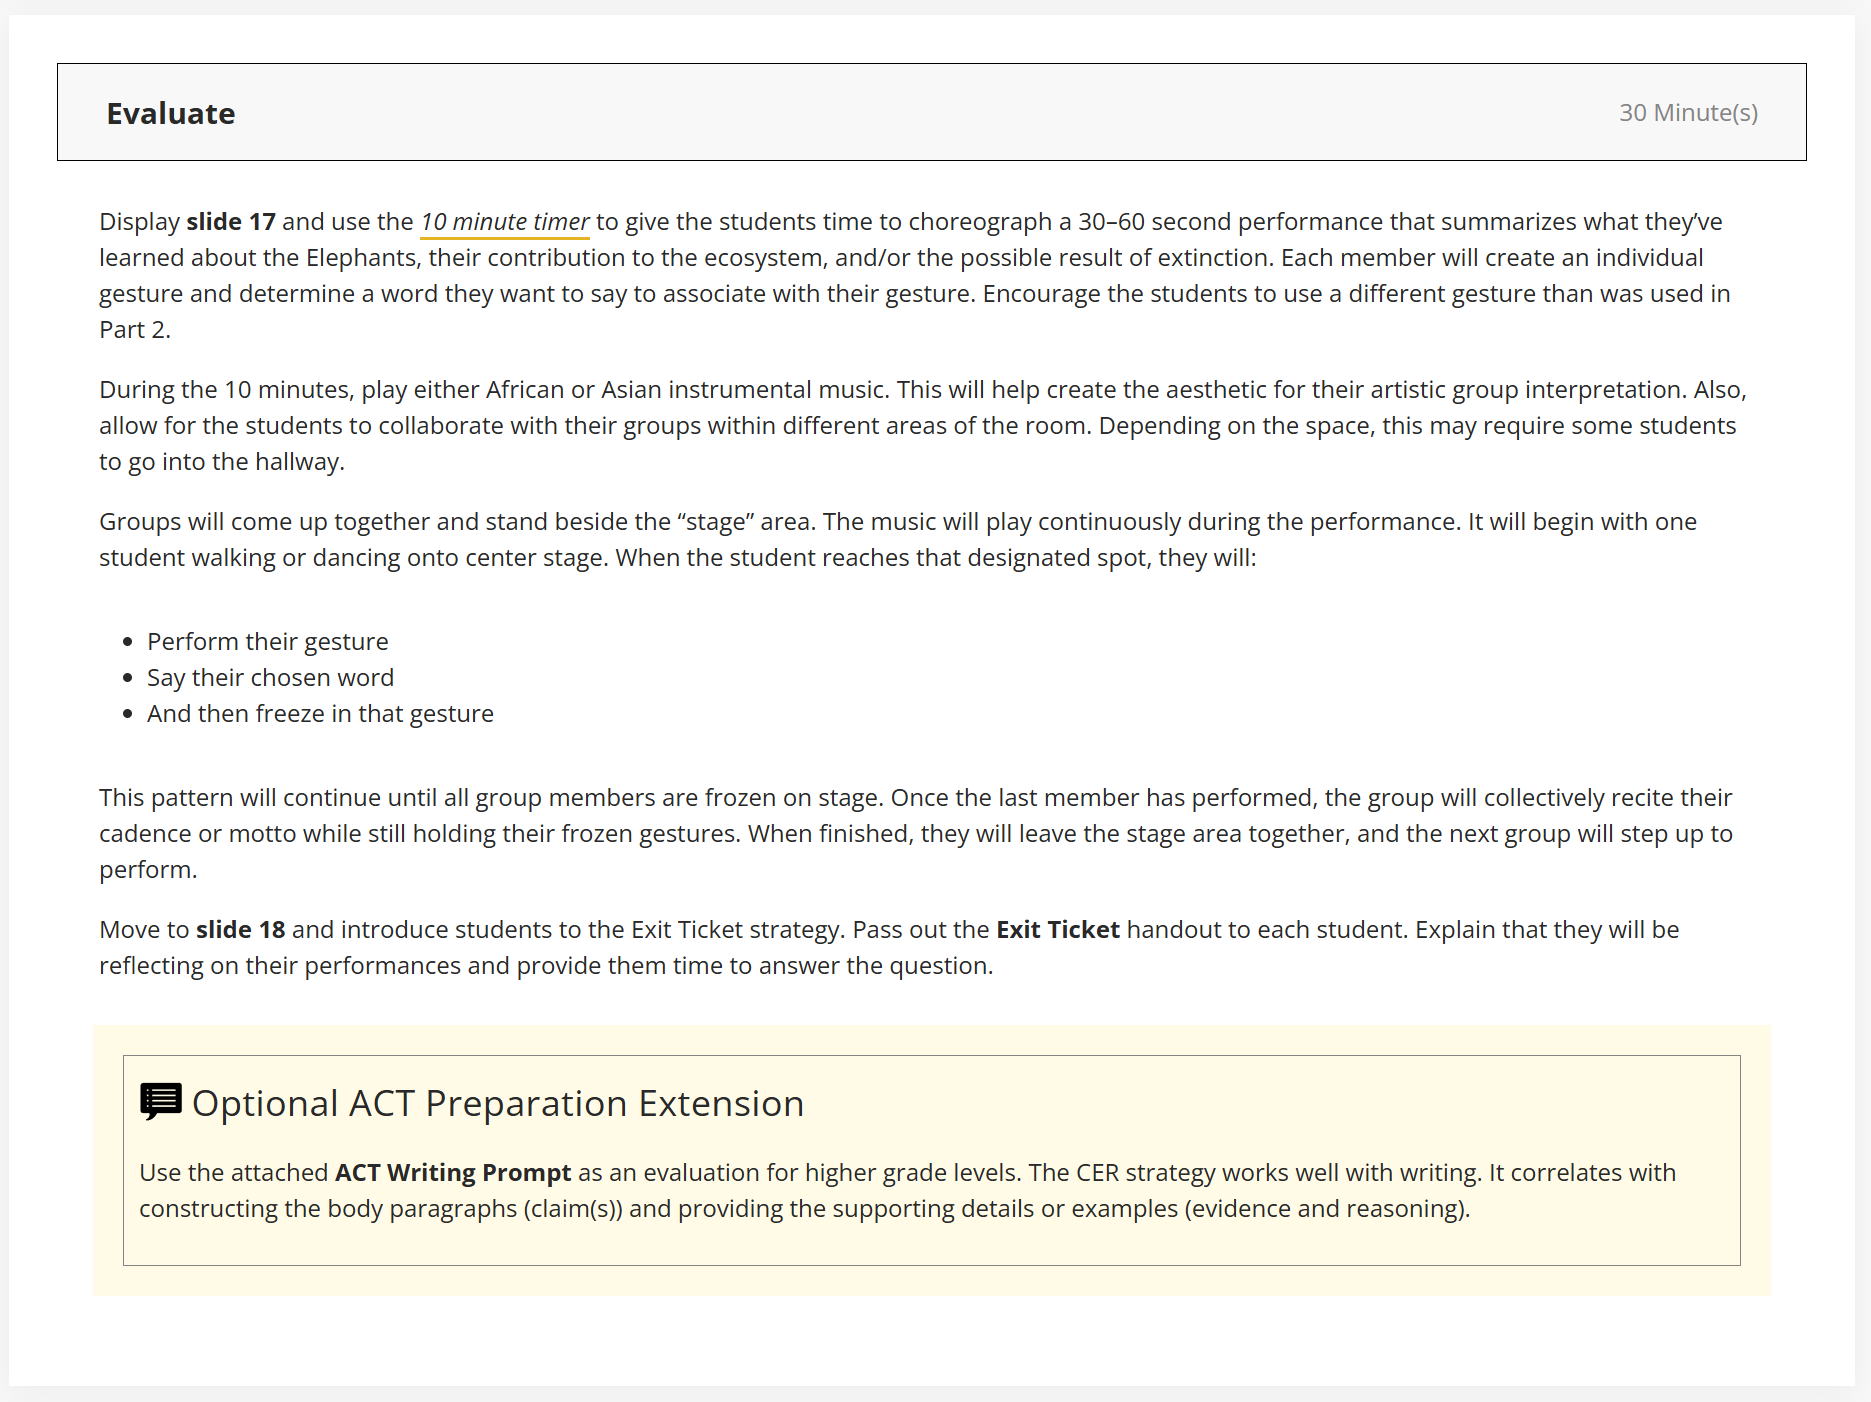This screenshot has width=1871, height=1402.
Task: Click the bold "slide 17" text
Action: click(x=230, y=222)
